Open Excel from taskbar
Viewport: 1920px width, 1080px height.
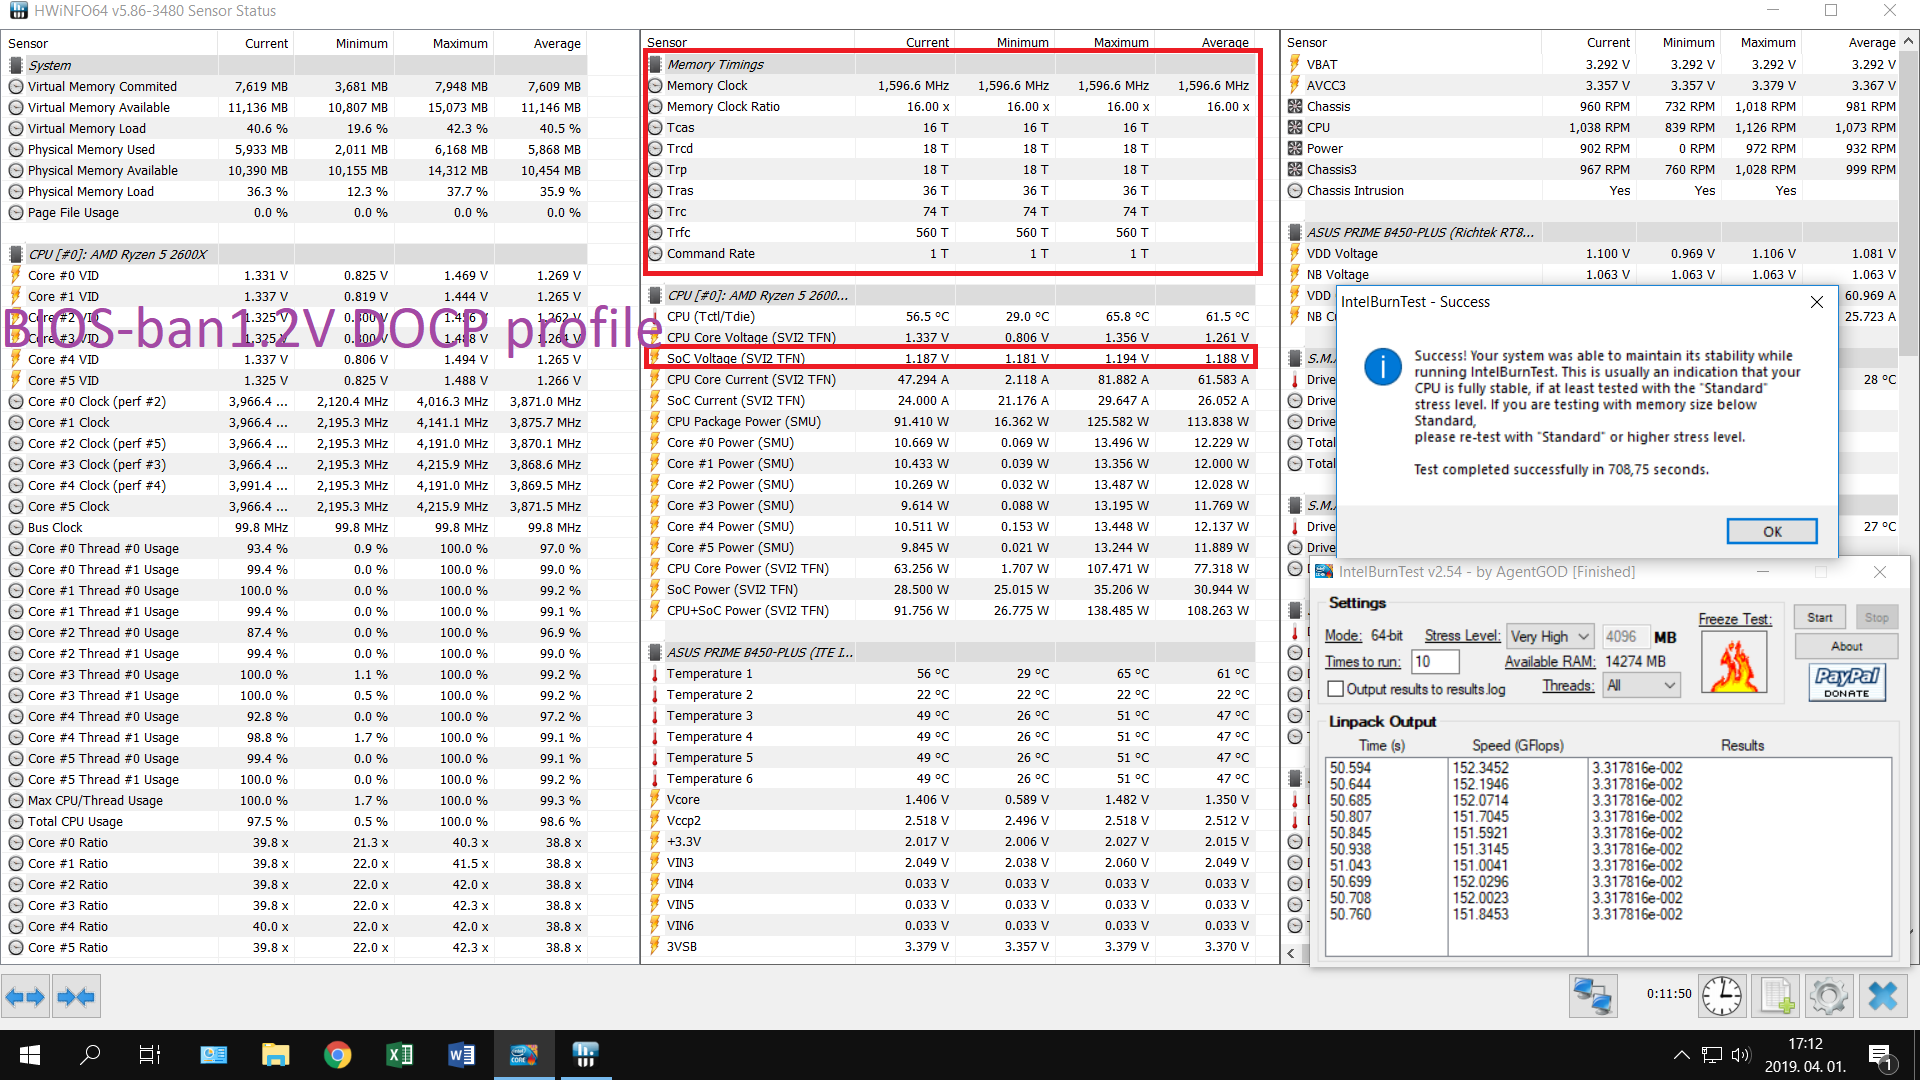tap(400, 1055)
